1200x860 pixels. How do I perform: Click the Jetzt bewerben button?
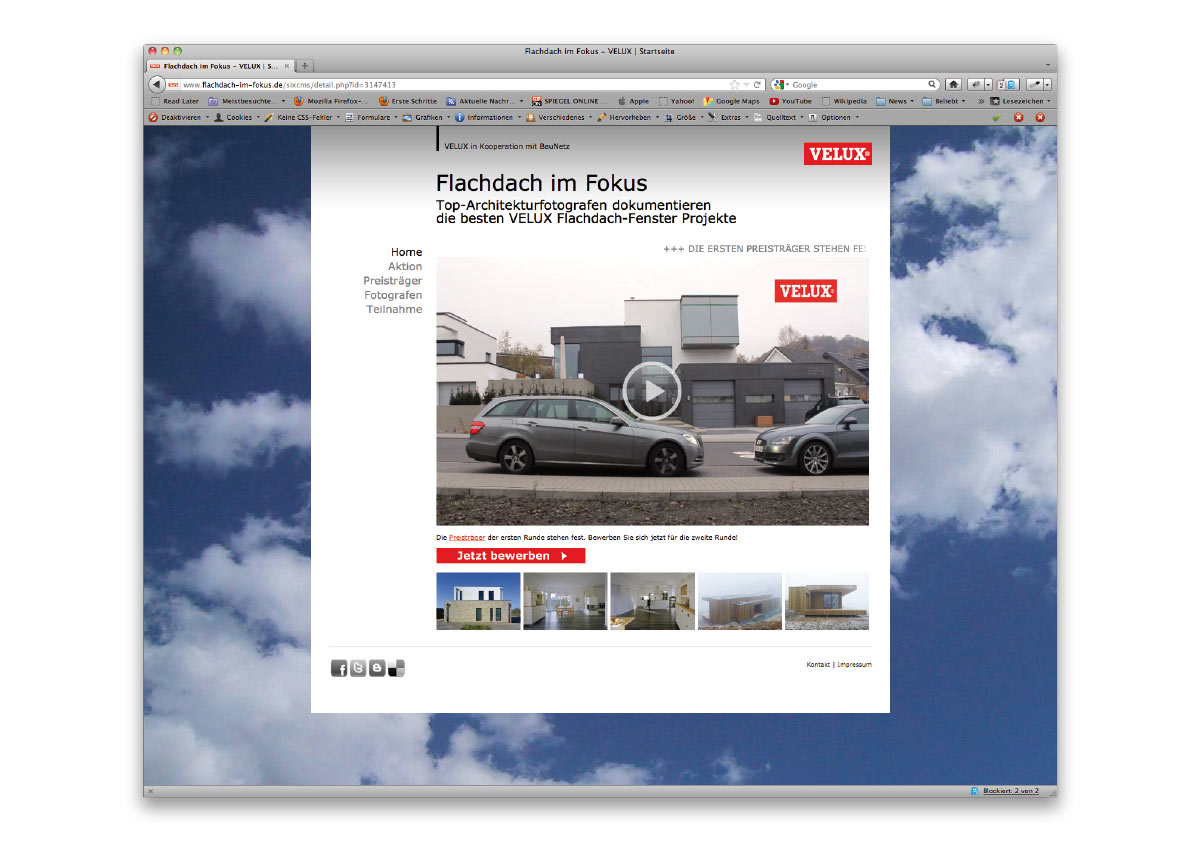[x=510, y=556]
